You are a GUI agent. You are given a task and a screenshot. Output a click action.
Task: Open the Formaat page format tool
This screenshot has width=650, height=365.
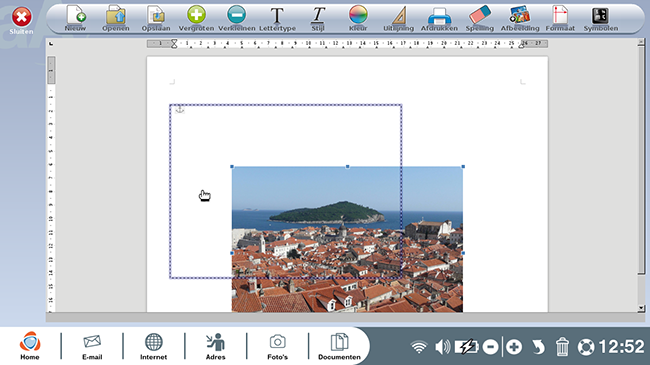click(560, 18)
